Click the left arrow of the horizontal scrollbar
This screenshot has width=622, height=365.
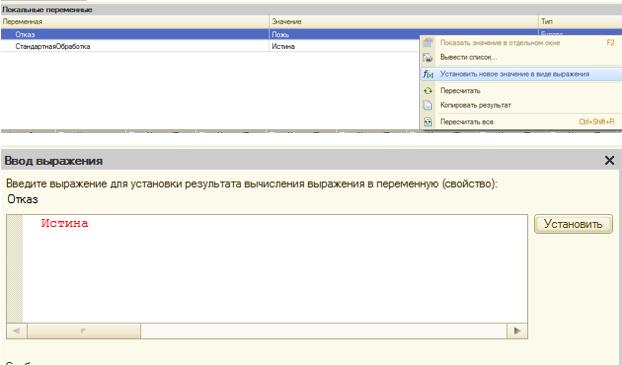click(17, 331)
